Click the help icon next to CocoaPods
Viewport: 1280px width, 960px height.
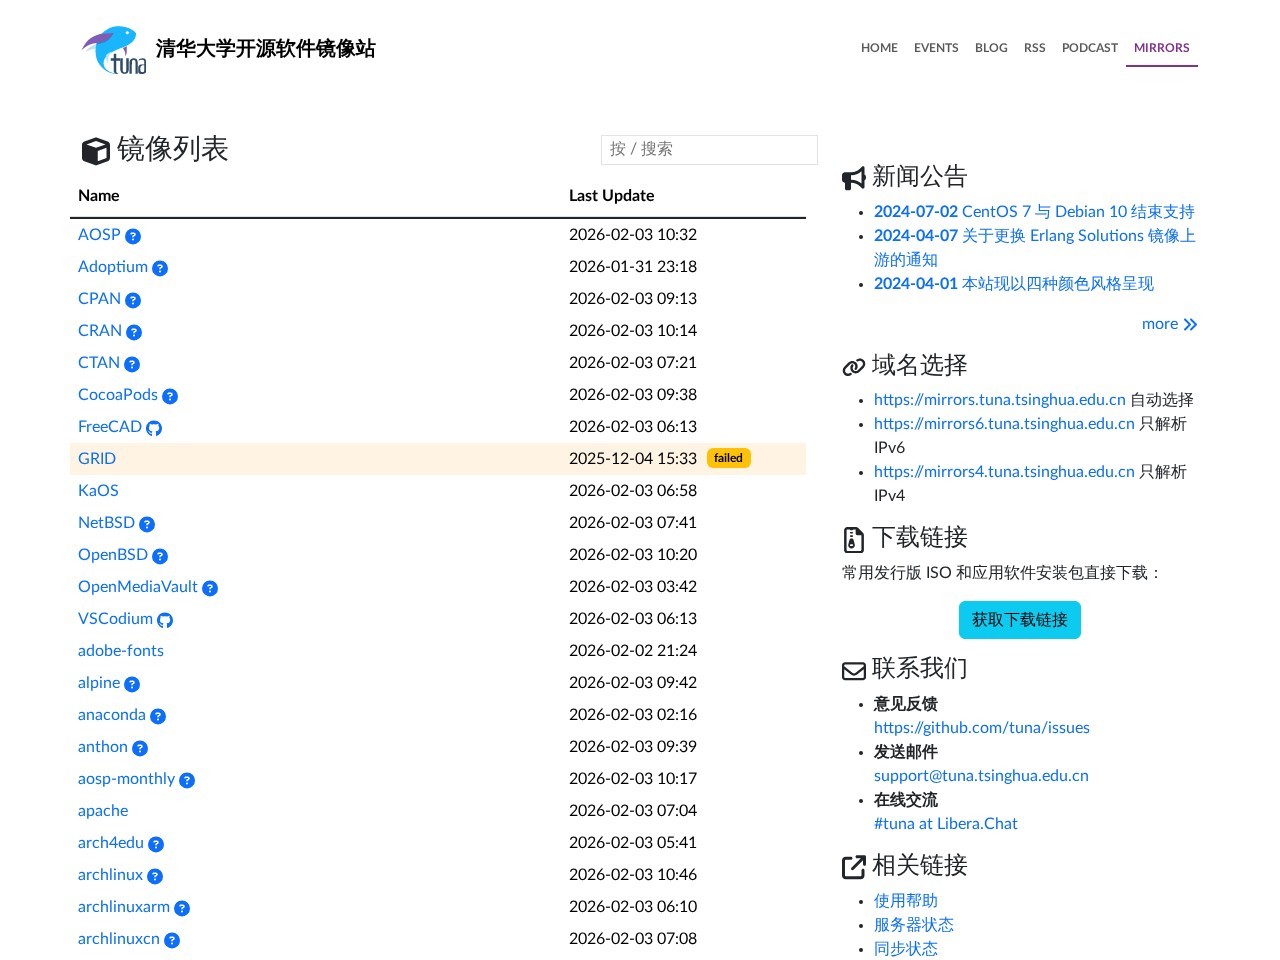(170, 396)
